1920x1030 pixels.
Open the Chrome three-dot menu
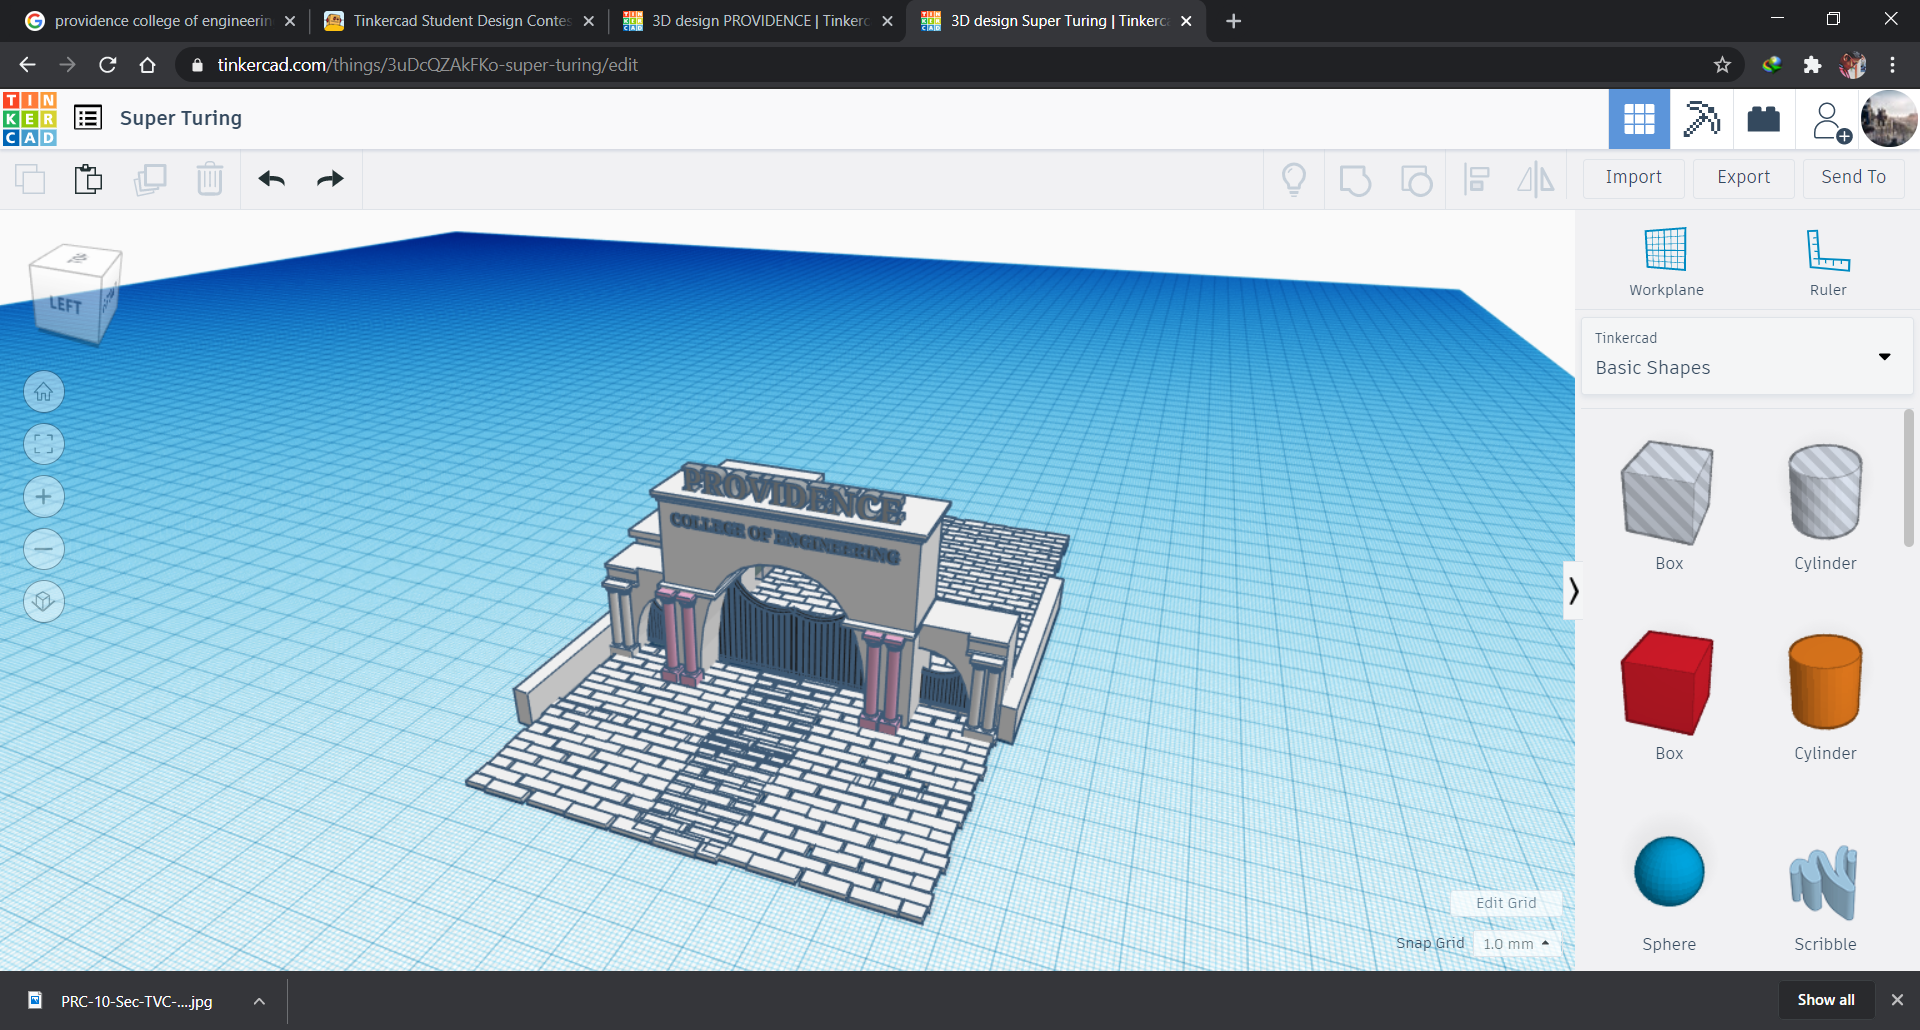[x=1892, y=65]
